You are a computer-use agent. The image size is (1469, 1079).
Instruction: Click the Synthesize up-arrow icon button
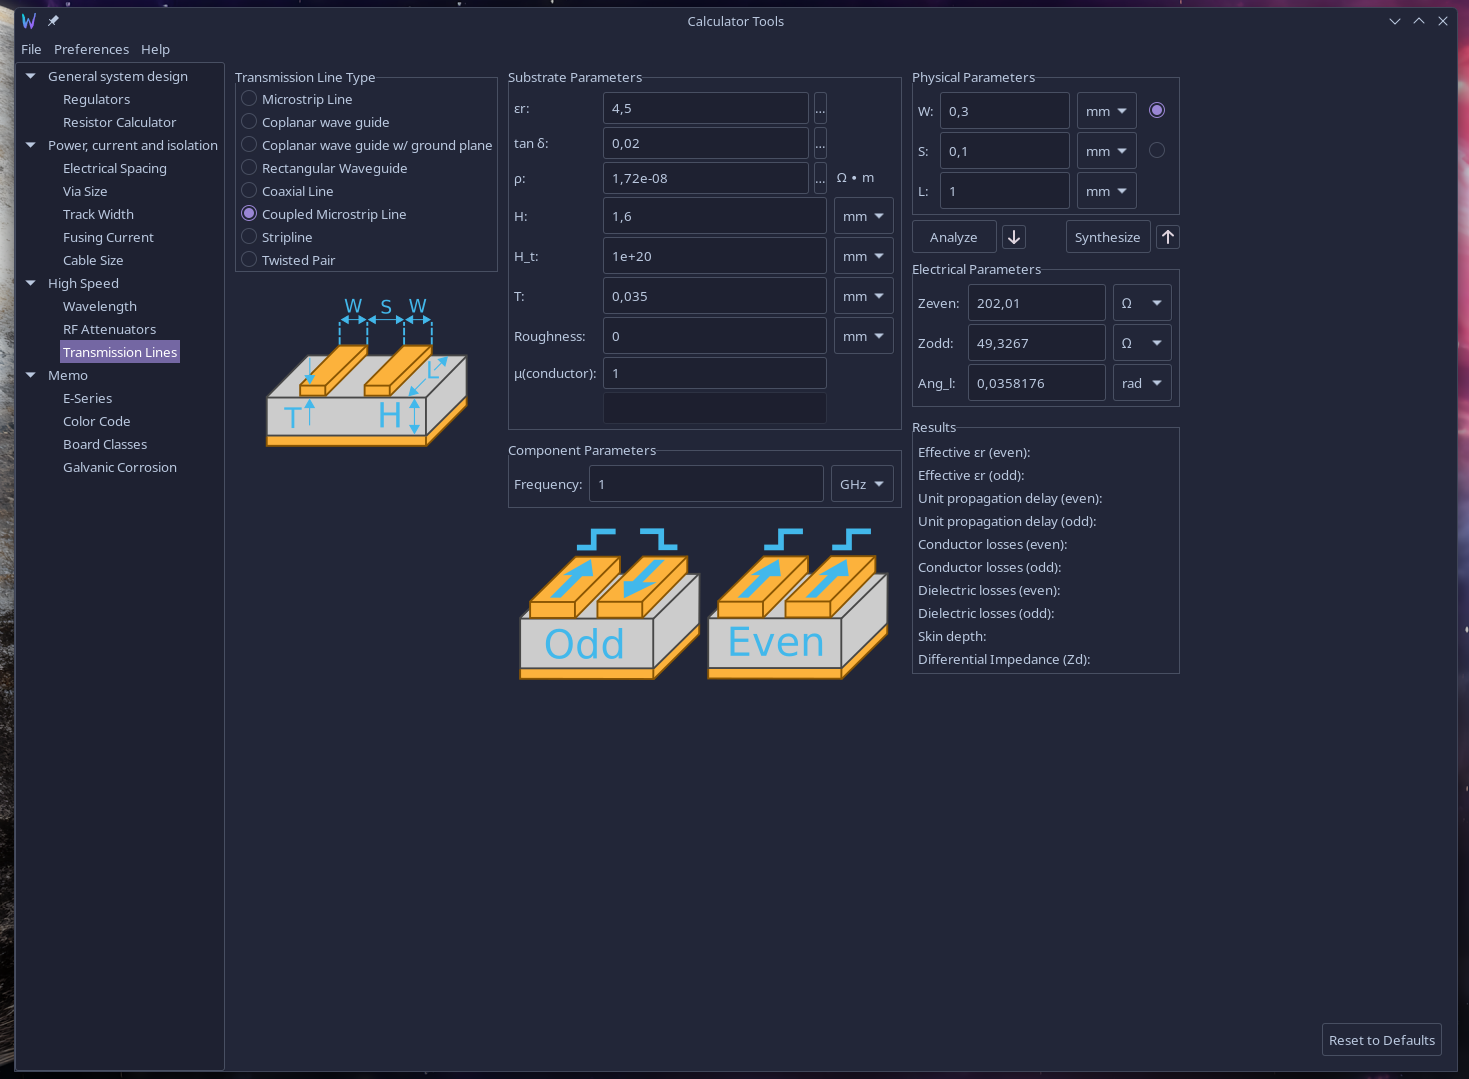pos(1168,237)
